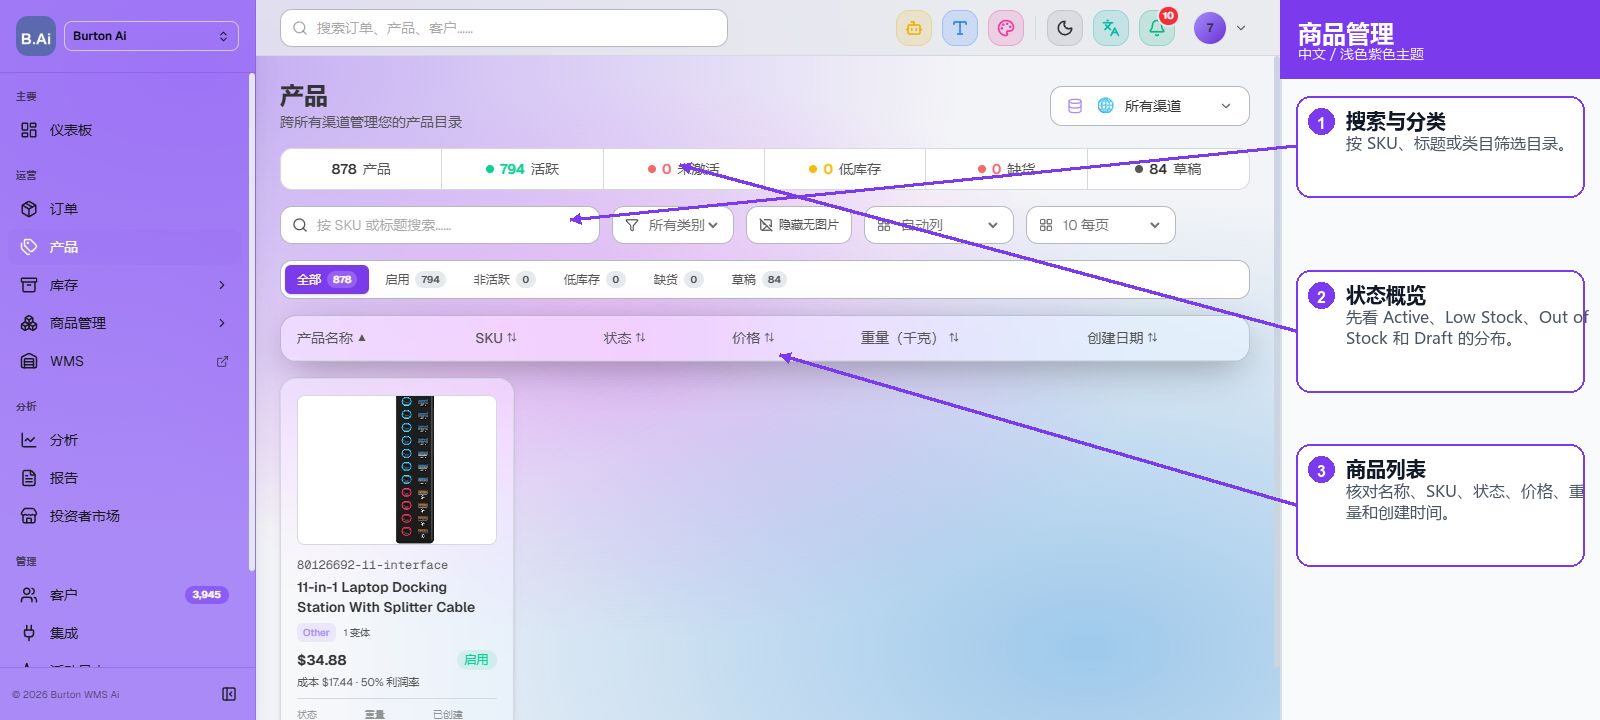The height and width of the screenshot is (720, 1600).
Task: Open the Laptop Docking Station product image
Action: tap(397, 470)
